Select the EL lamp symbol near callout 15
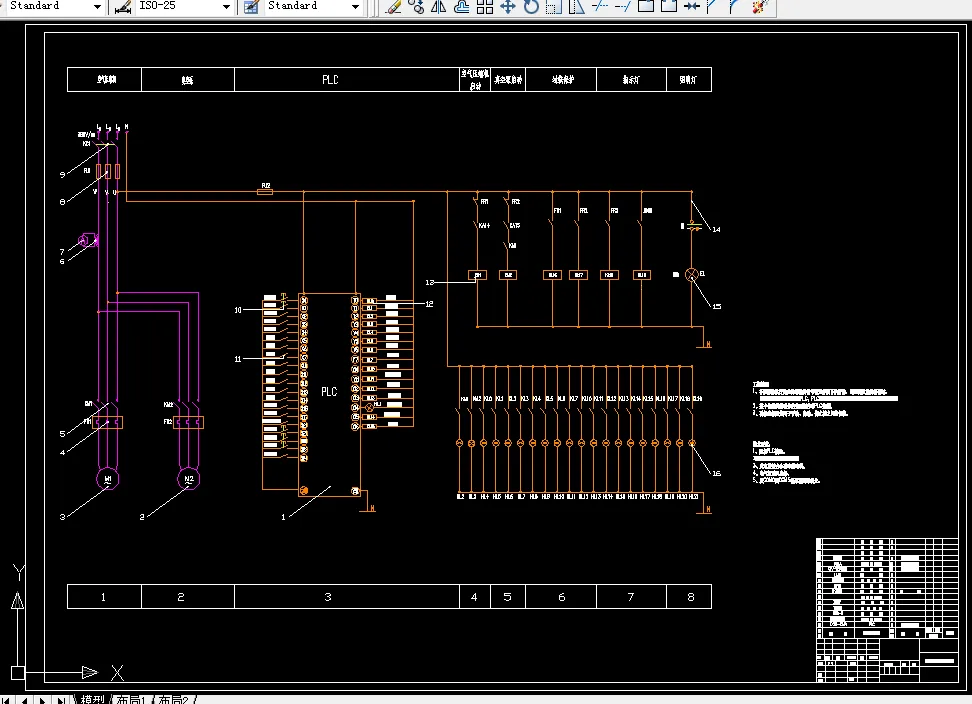Screen dimensions: 972x704 692,275
